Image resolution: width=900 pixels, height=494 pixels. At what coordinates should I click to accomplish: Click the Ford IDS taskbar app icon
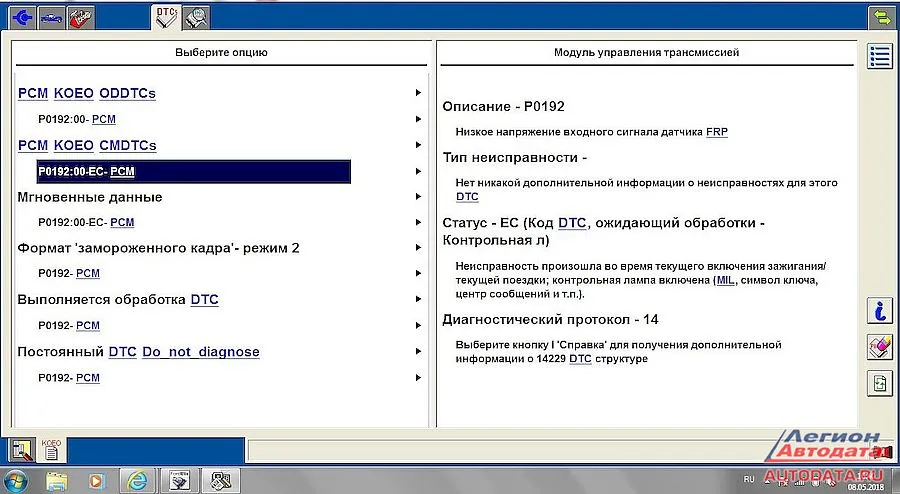[x=179, y=480]
